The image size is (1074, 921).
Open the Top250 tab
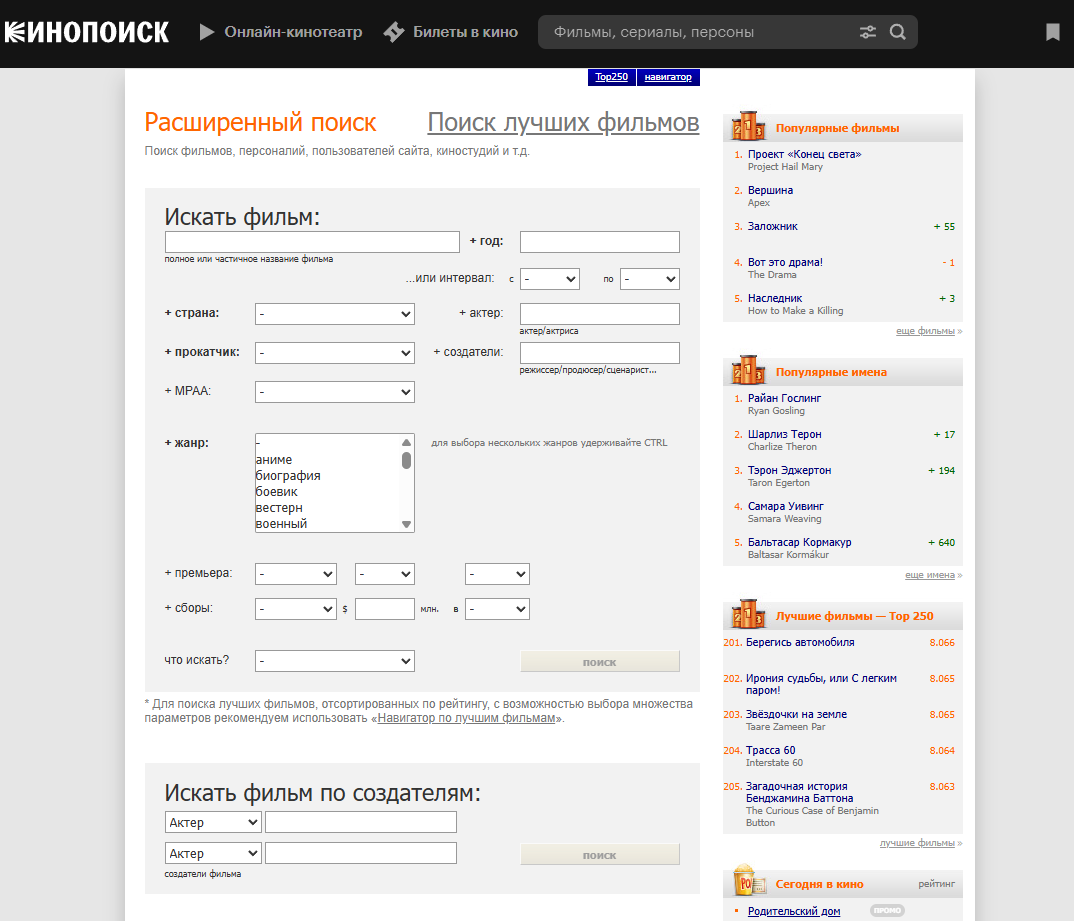point(612,77)
